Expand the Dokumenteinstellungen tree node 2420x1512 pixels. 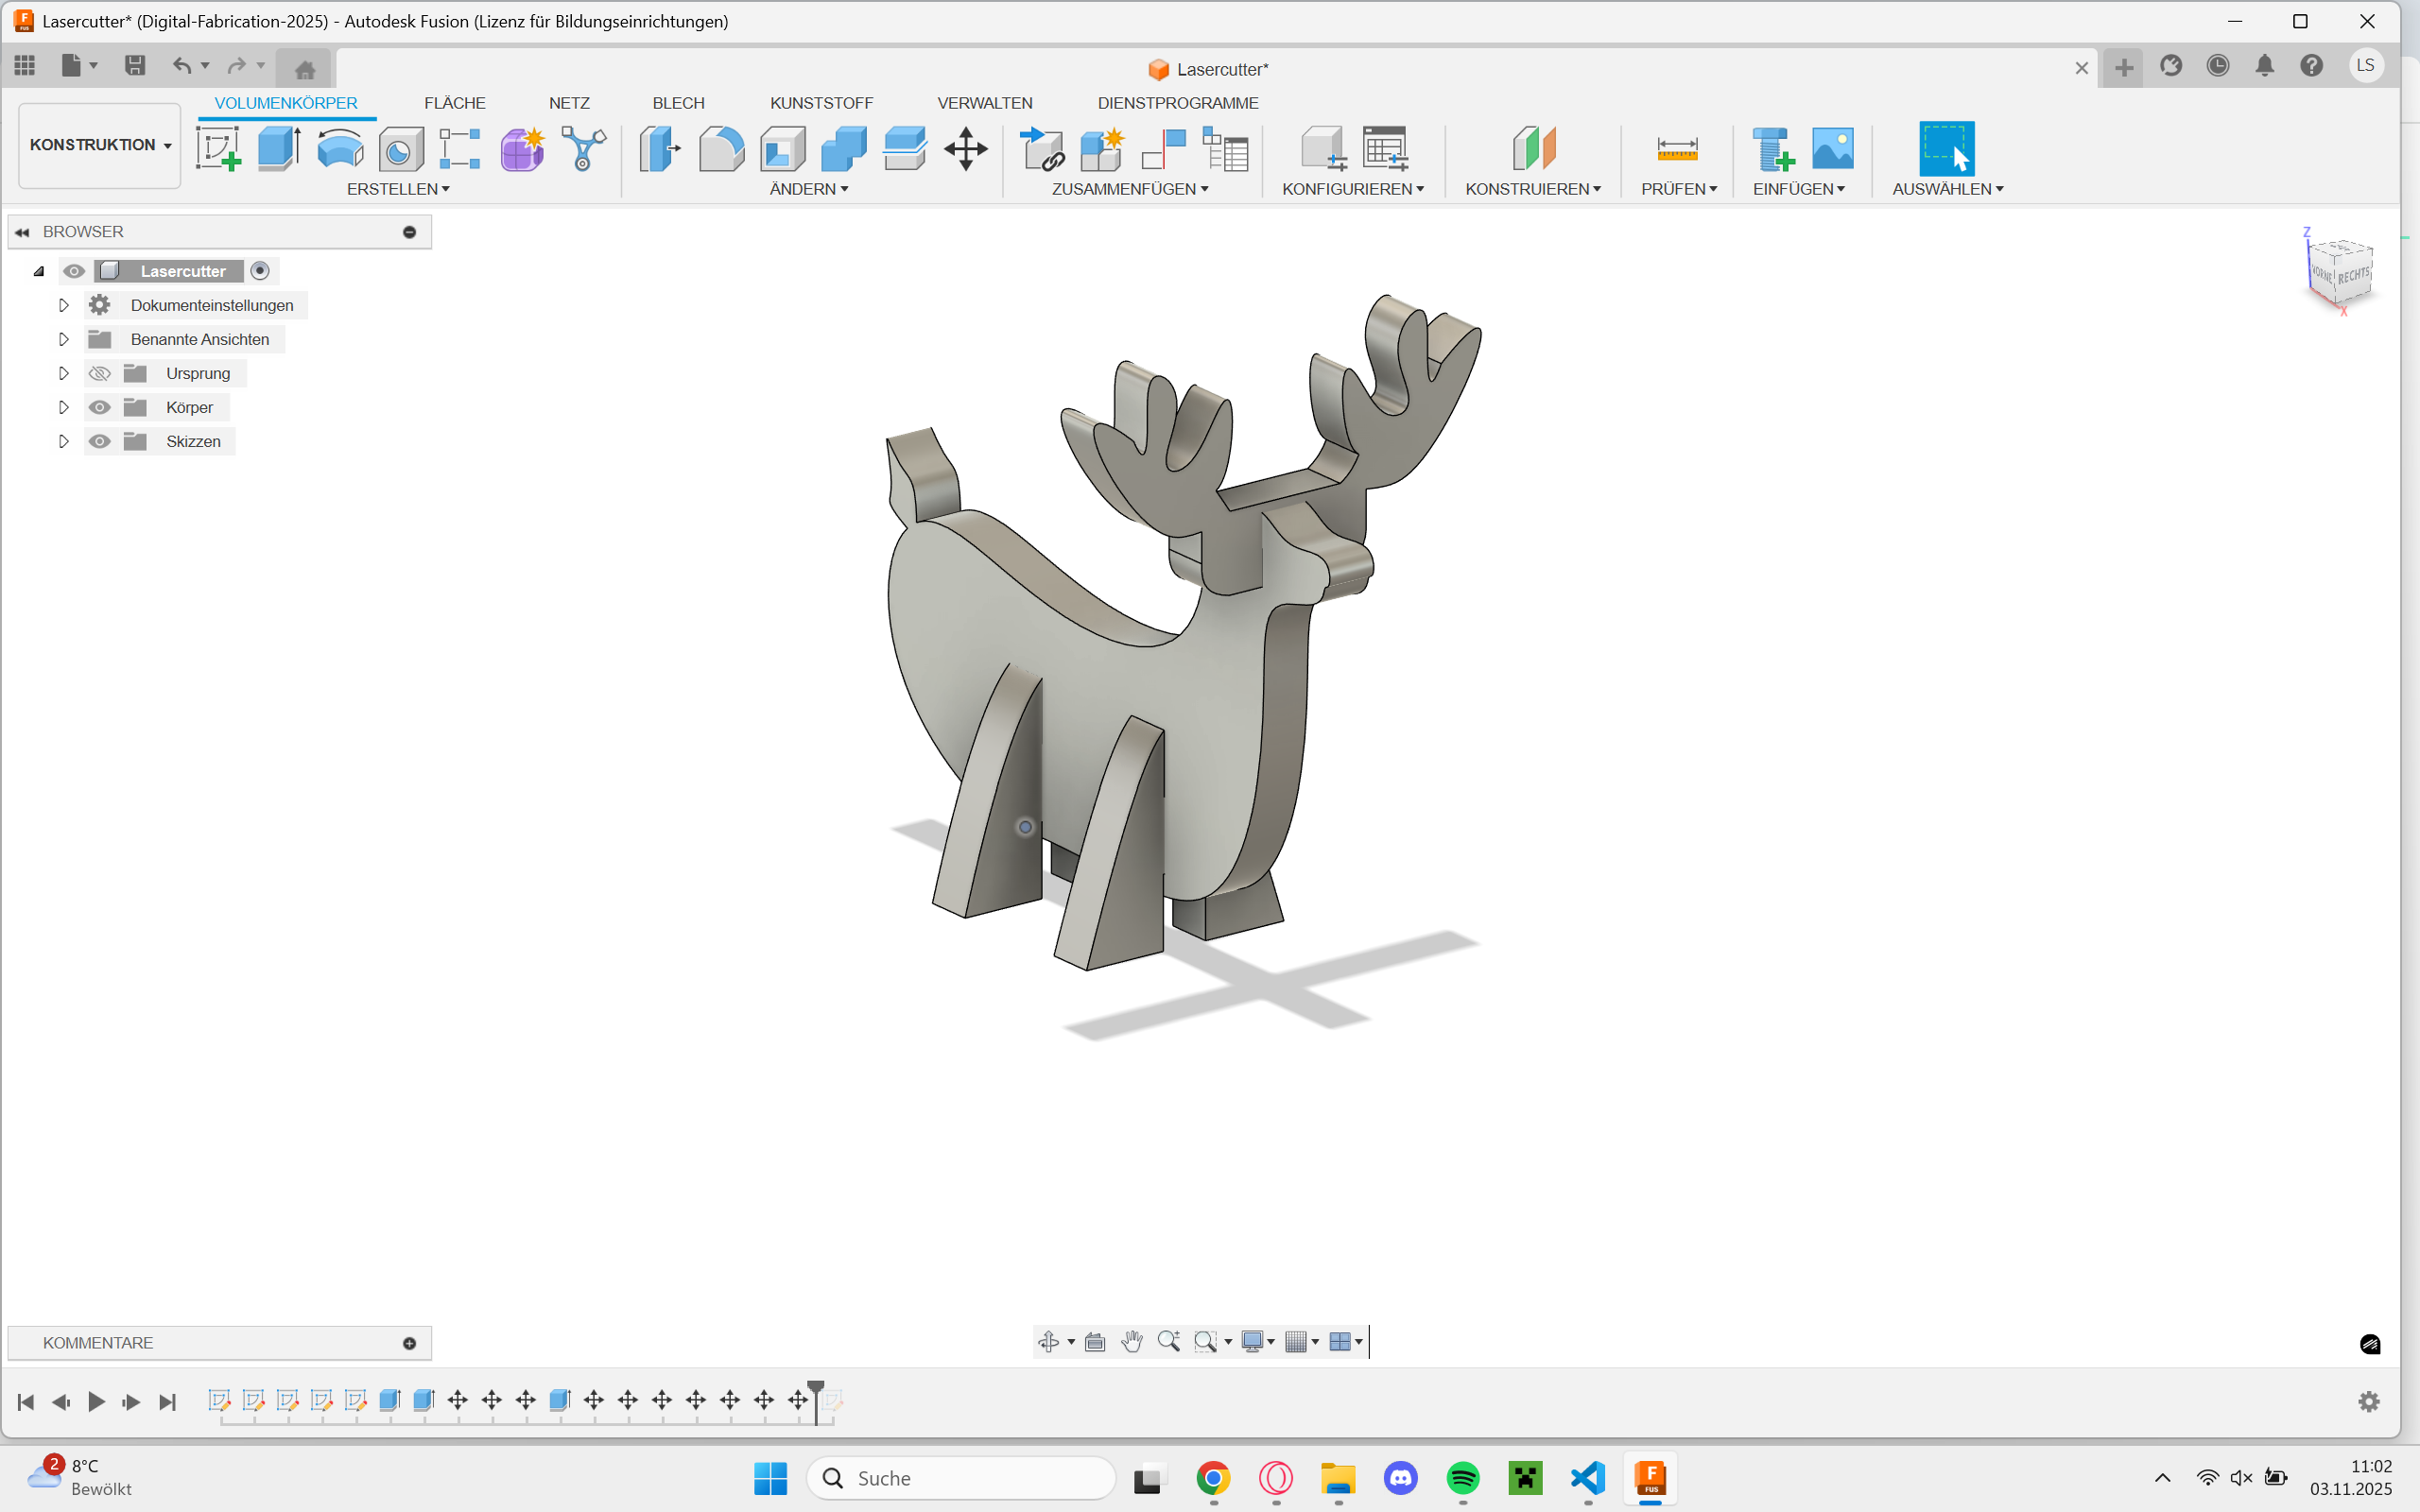[63, 305]
